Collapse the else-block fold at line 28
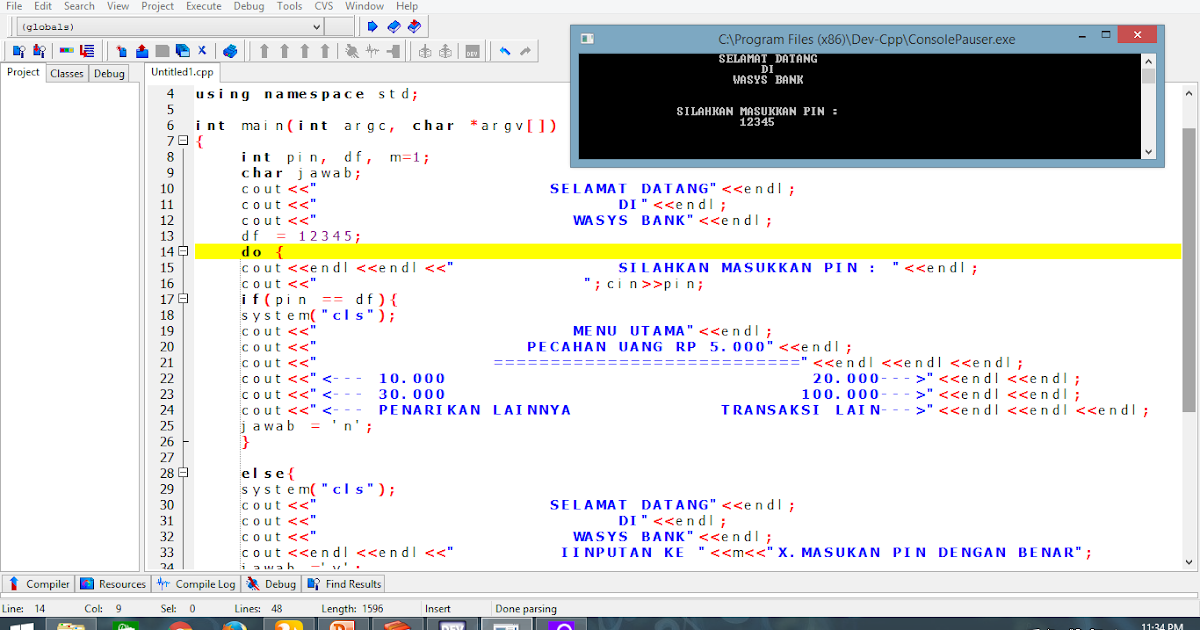 coord(182,473)
